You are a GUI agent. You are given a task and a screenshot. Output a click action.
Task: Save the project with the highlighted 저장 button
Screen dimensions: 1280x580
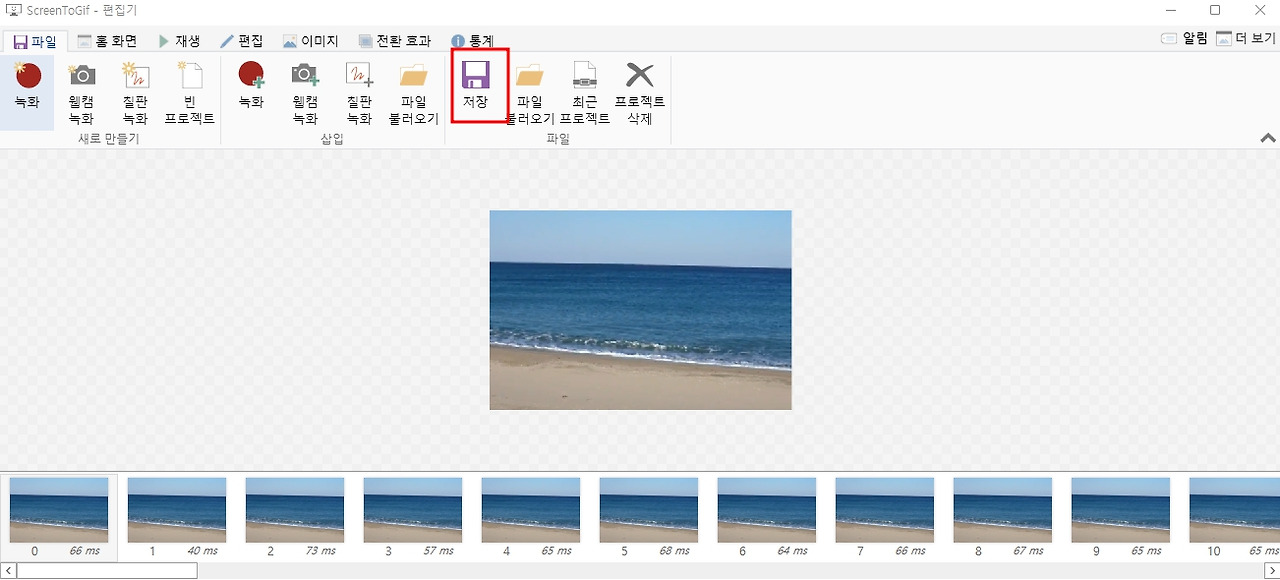tap(478, 90)
